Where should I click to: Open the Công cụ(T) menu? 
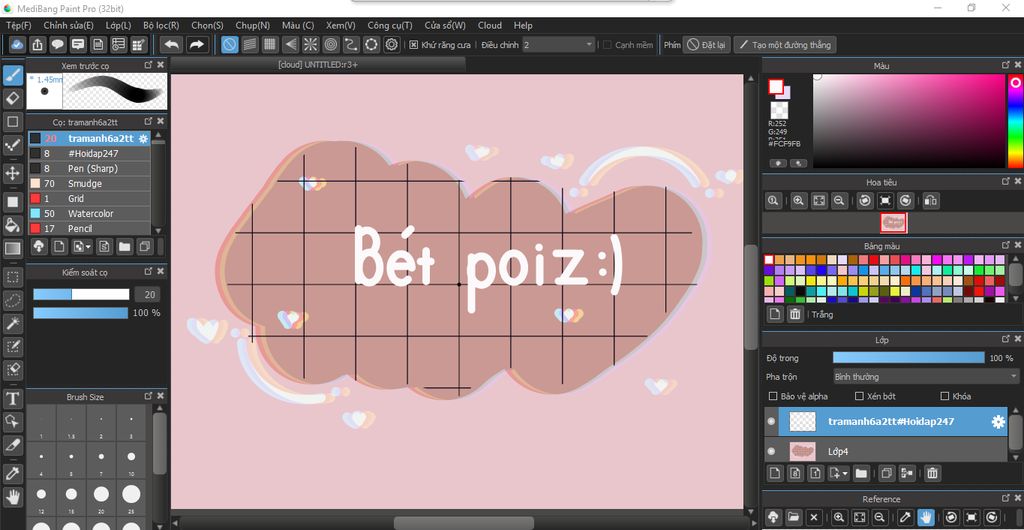(390, 25)
